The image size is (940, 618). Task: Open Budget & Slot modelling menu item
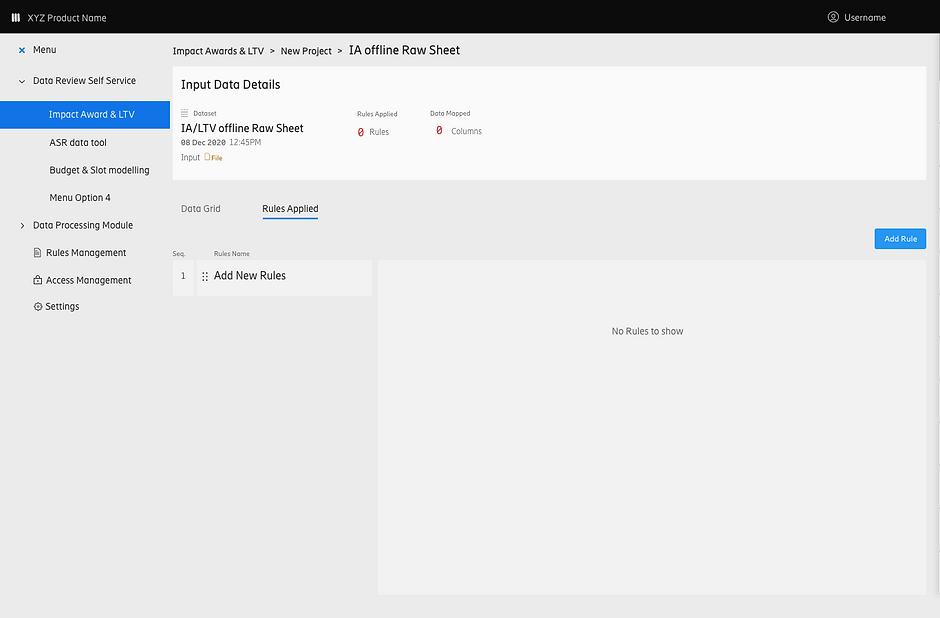(100, 170)
